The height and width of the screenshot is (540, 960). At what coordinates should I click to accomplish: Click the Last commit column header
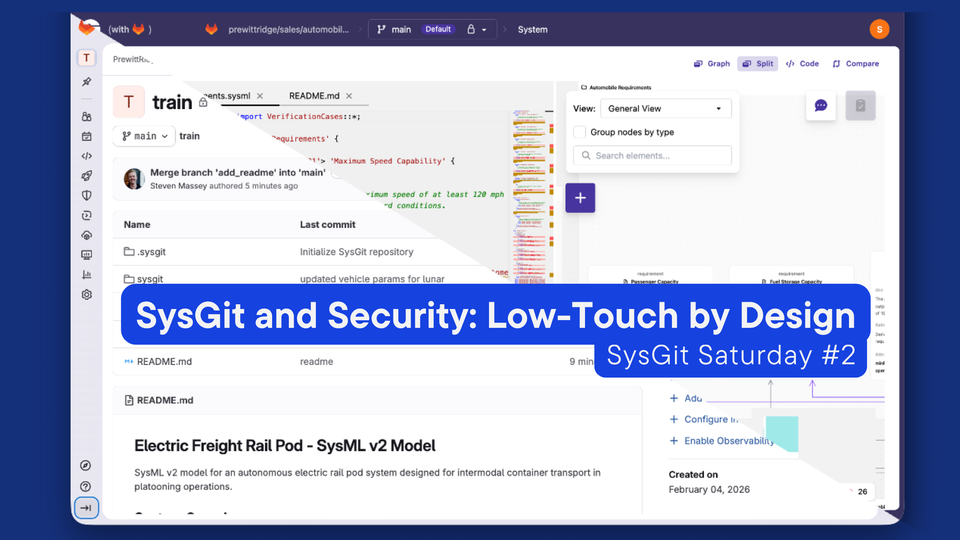point(328,225)
